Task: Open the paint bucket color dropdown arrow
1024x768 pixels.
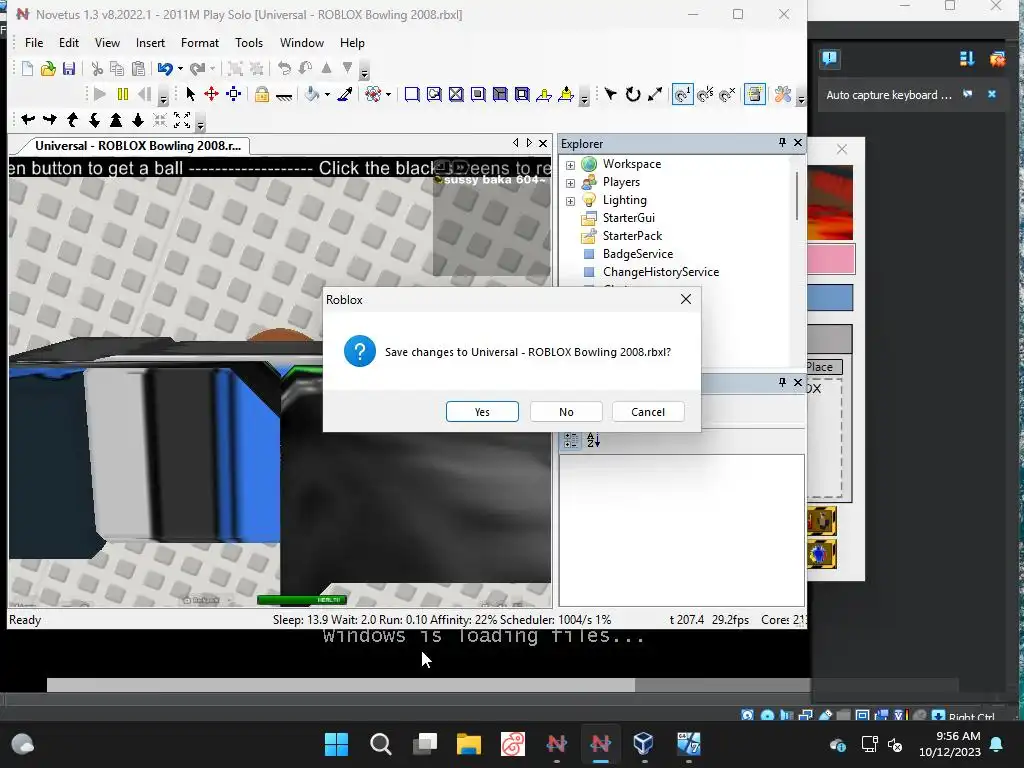Action: pyautogui.click(x=327, y=95)
